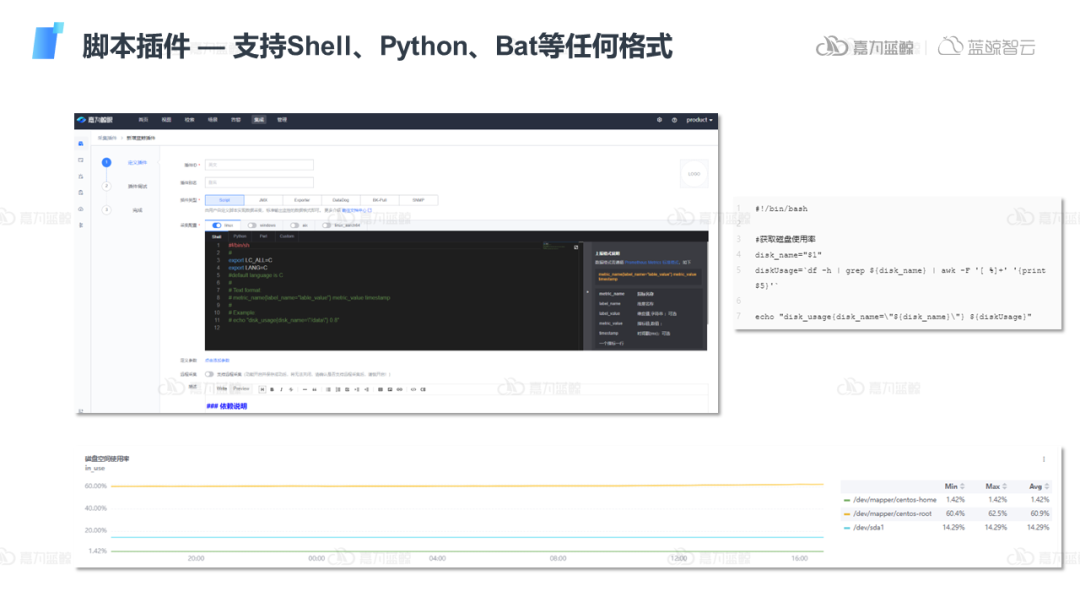Click orange swatch for centos-root series

point(847,514)
